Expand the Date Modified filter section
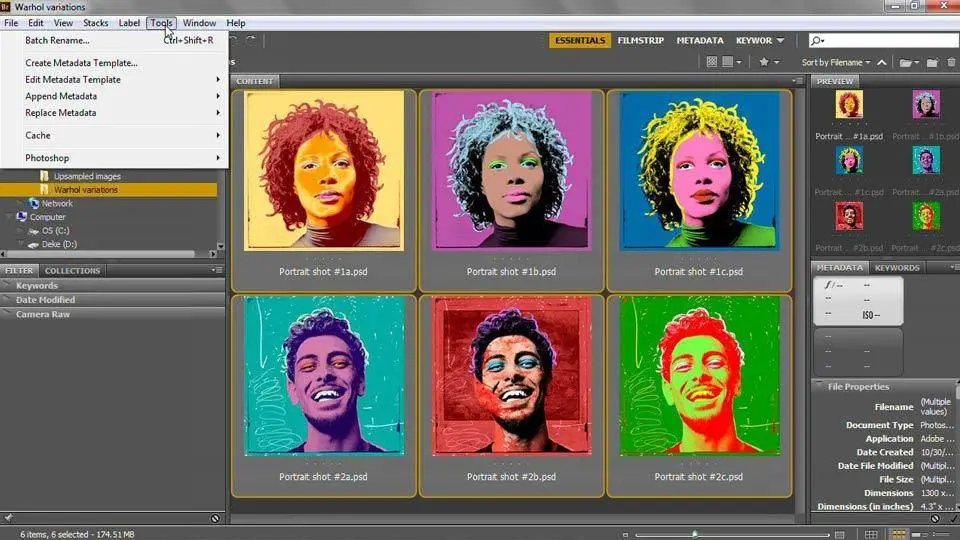960x540 pixels. click(45, 300)
